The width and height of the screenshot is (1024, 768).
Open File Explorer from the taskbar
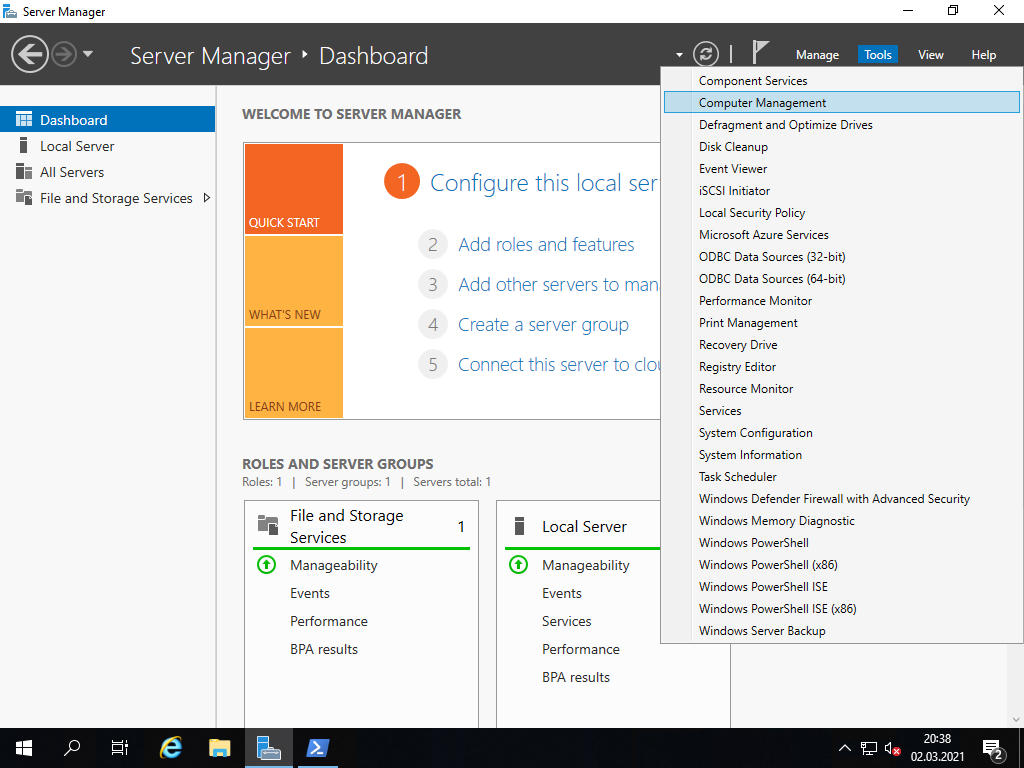coord(220,747)
